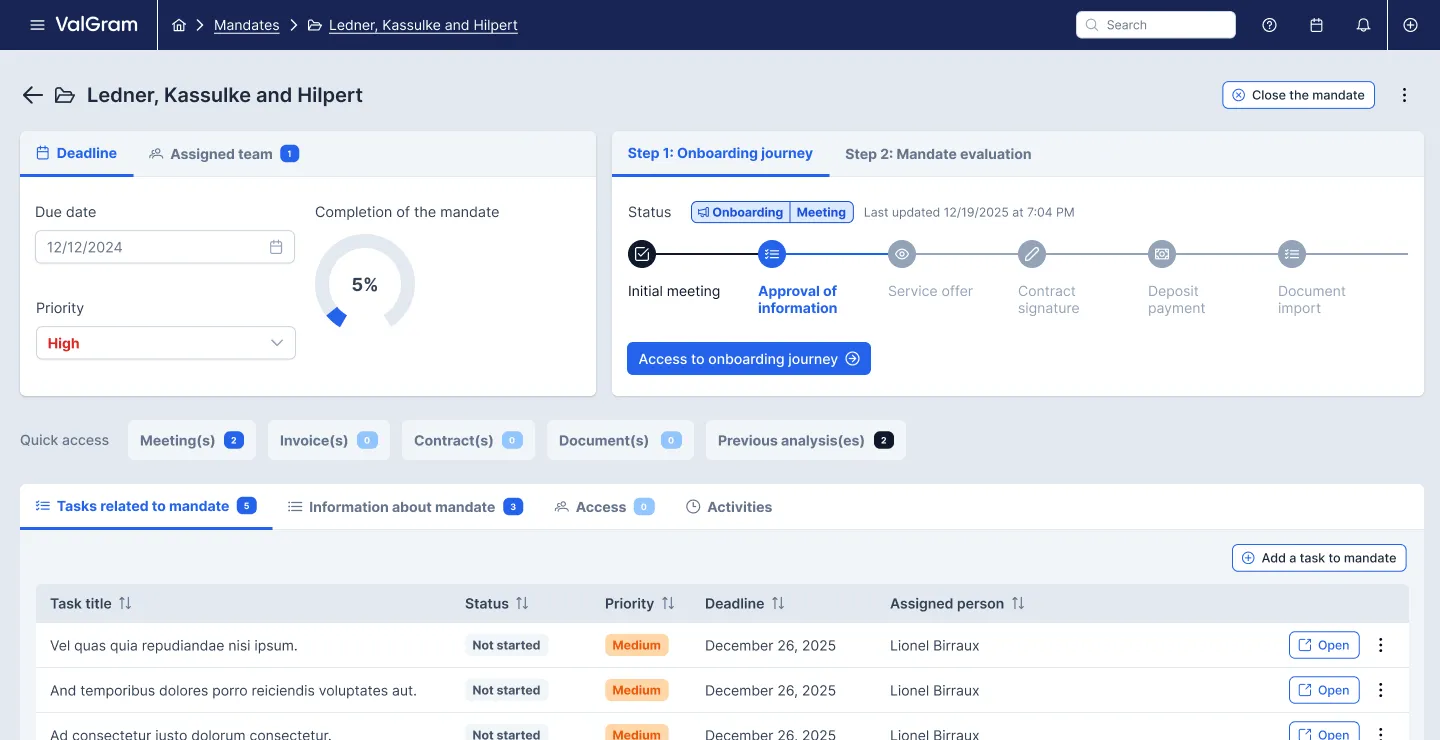The height and width of the screenshot is (740, 1440).
Task: Click the home icon in the breadcrumb
Action: [x=180, y=24]
